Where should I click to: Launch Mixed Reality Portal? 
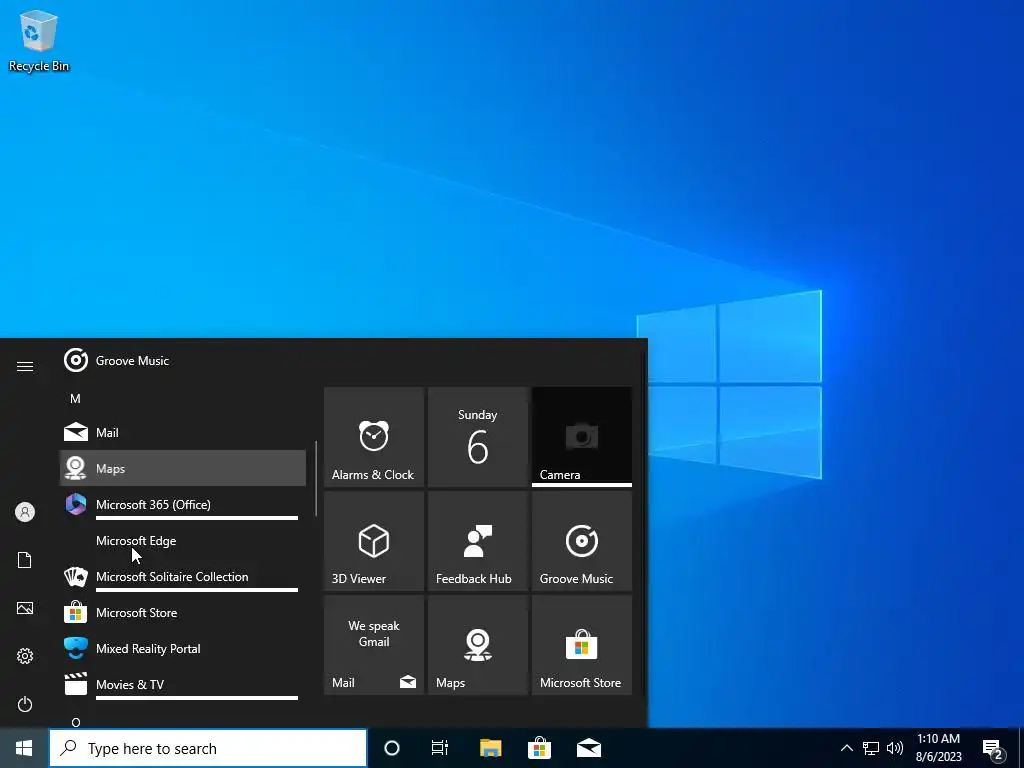coord(183,648)
